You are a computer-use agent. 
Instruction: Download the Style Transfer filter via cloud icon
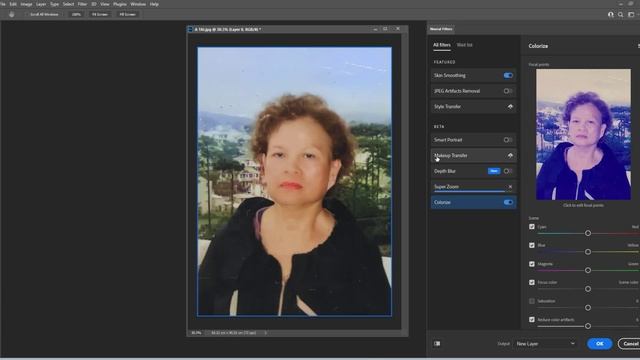tap(510, 107)
